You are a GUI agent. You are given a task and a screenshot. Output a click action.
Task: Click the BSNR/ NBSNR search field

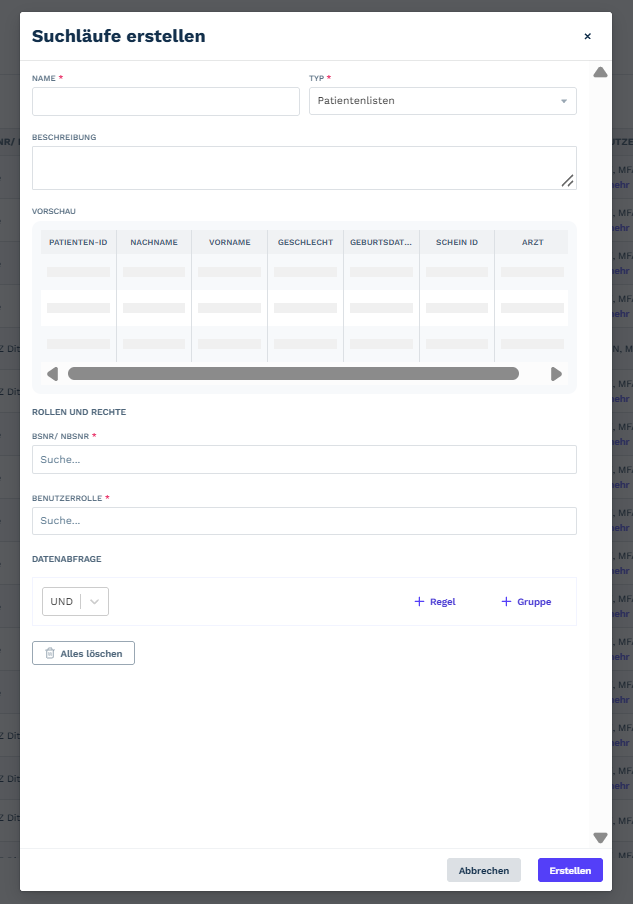coord(304,459)
